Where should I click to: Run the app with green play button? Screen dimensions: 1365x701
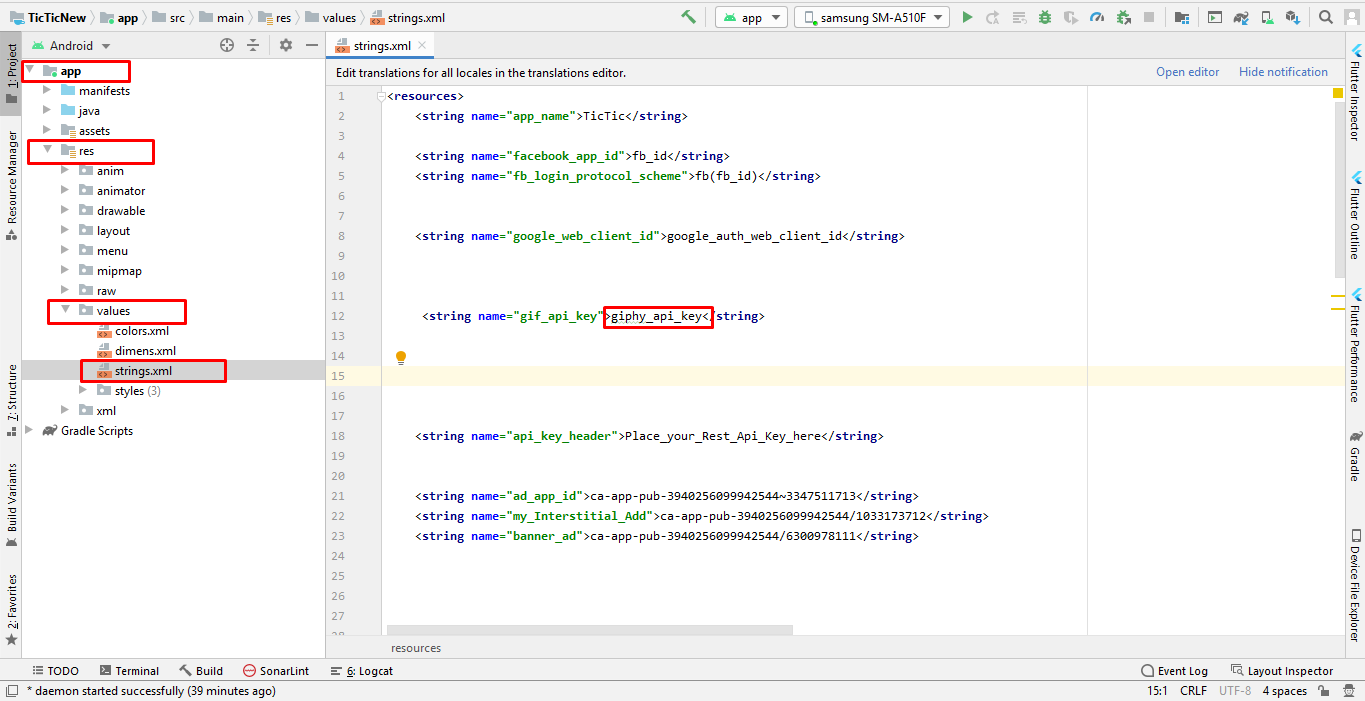(x=966, y=17)
